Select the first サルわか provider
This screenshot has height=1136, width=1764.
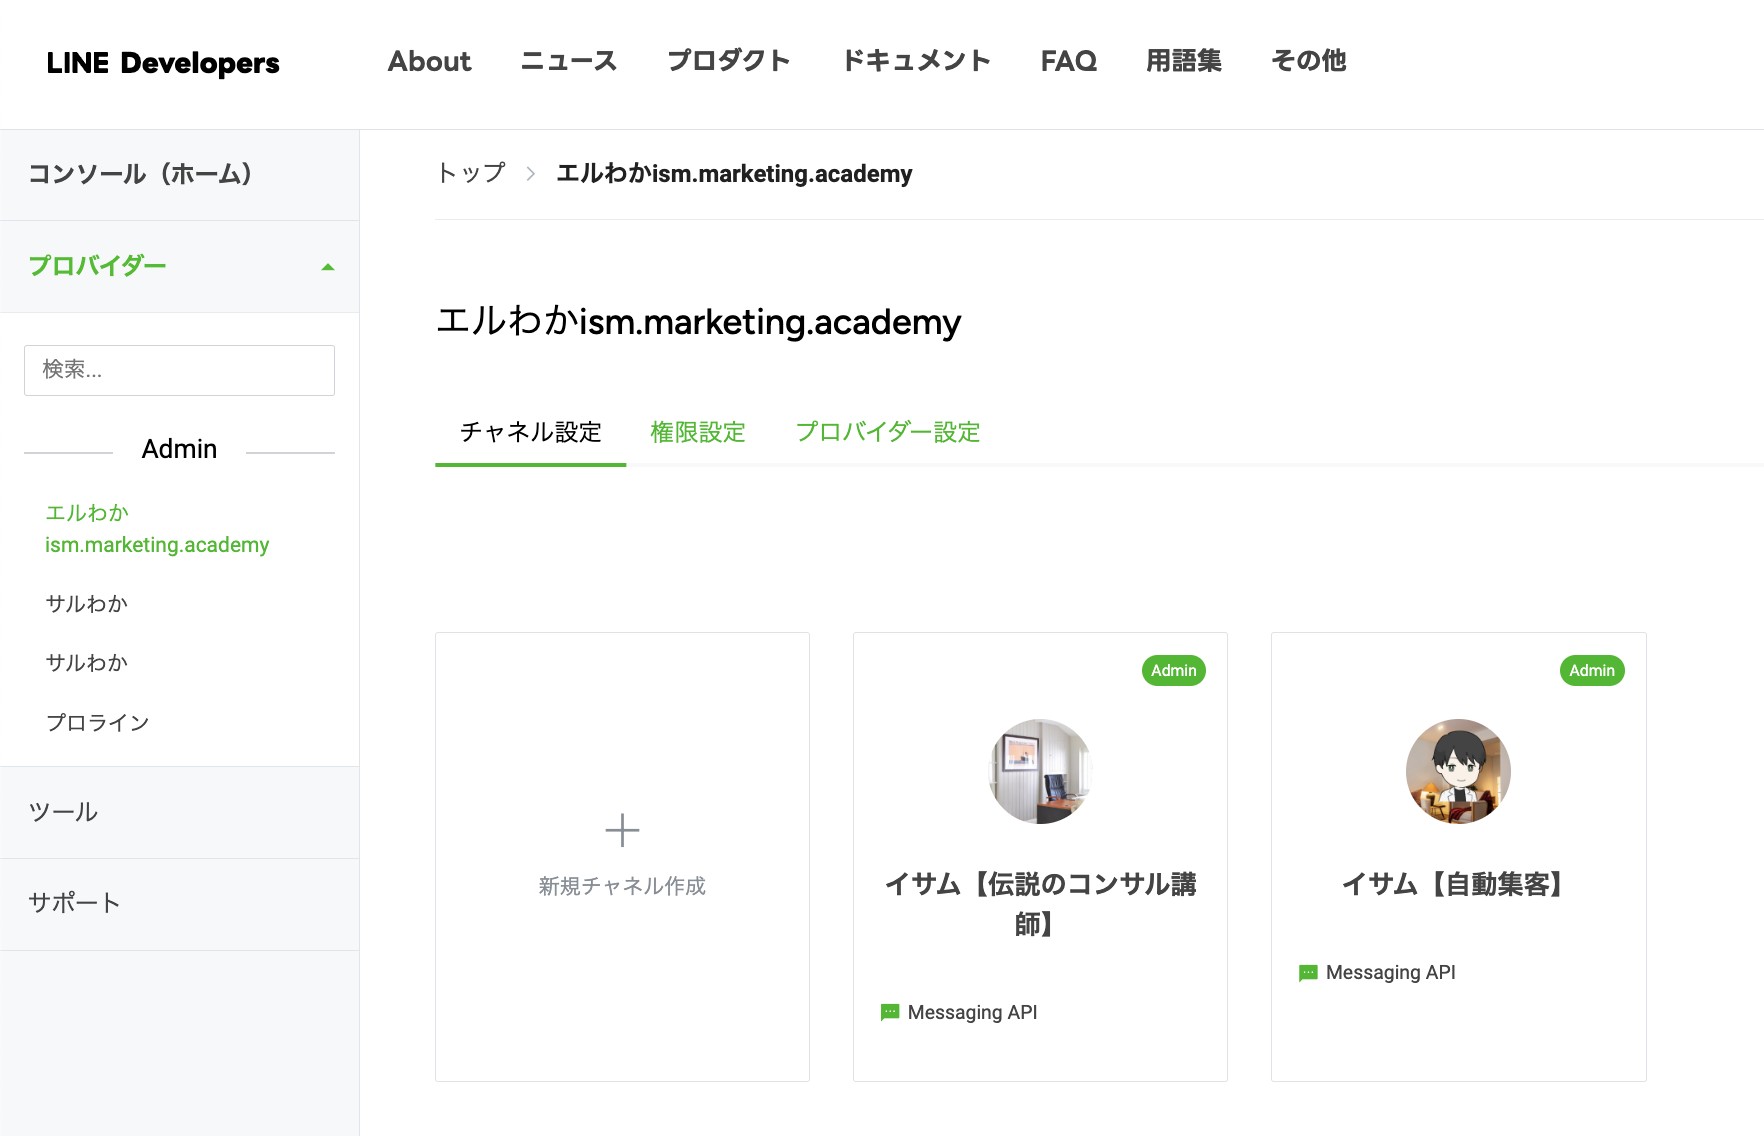(x=87, y=603)
